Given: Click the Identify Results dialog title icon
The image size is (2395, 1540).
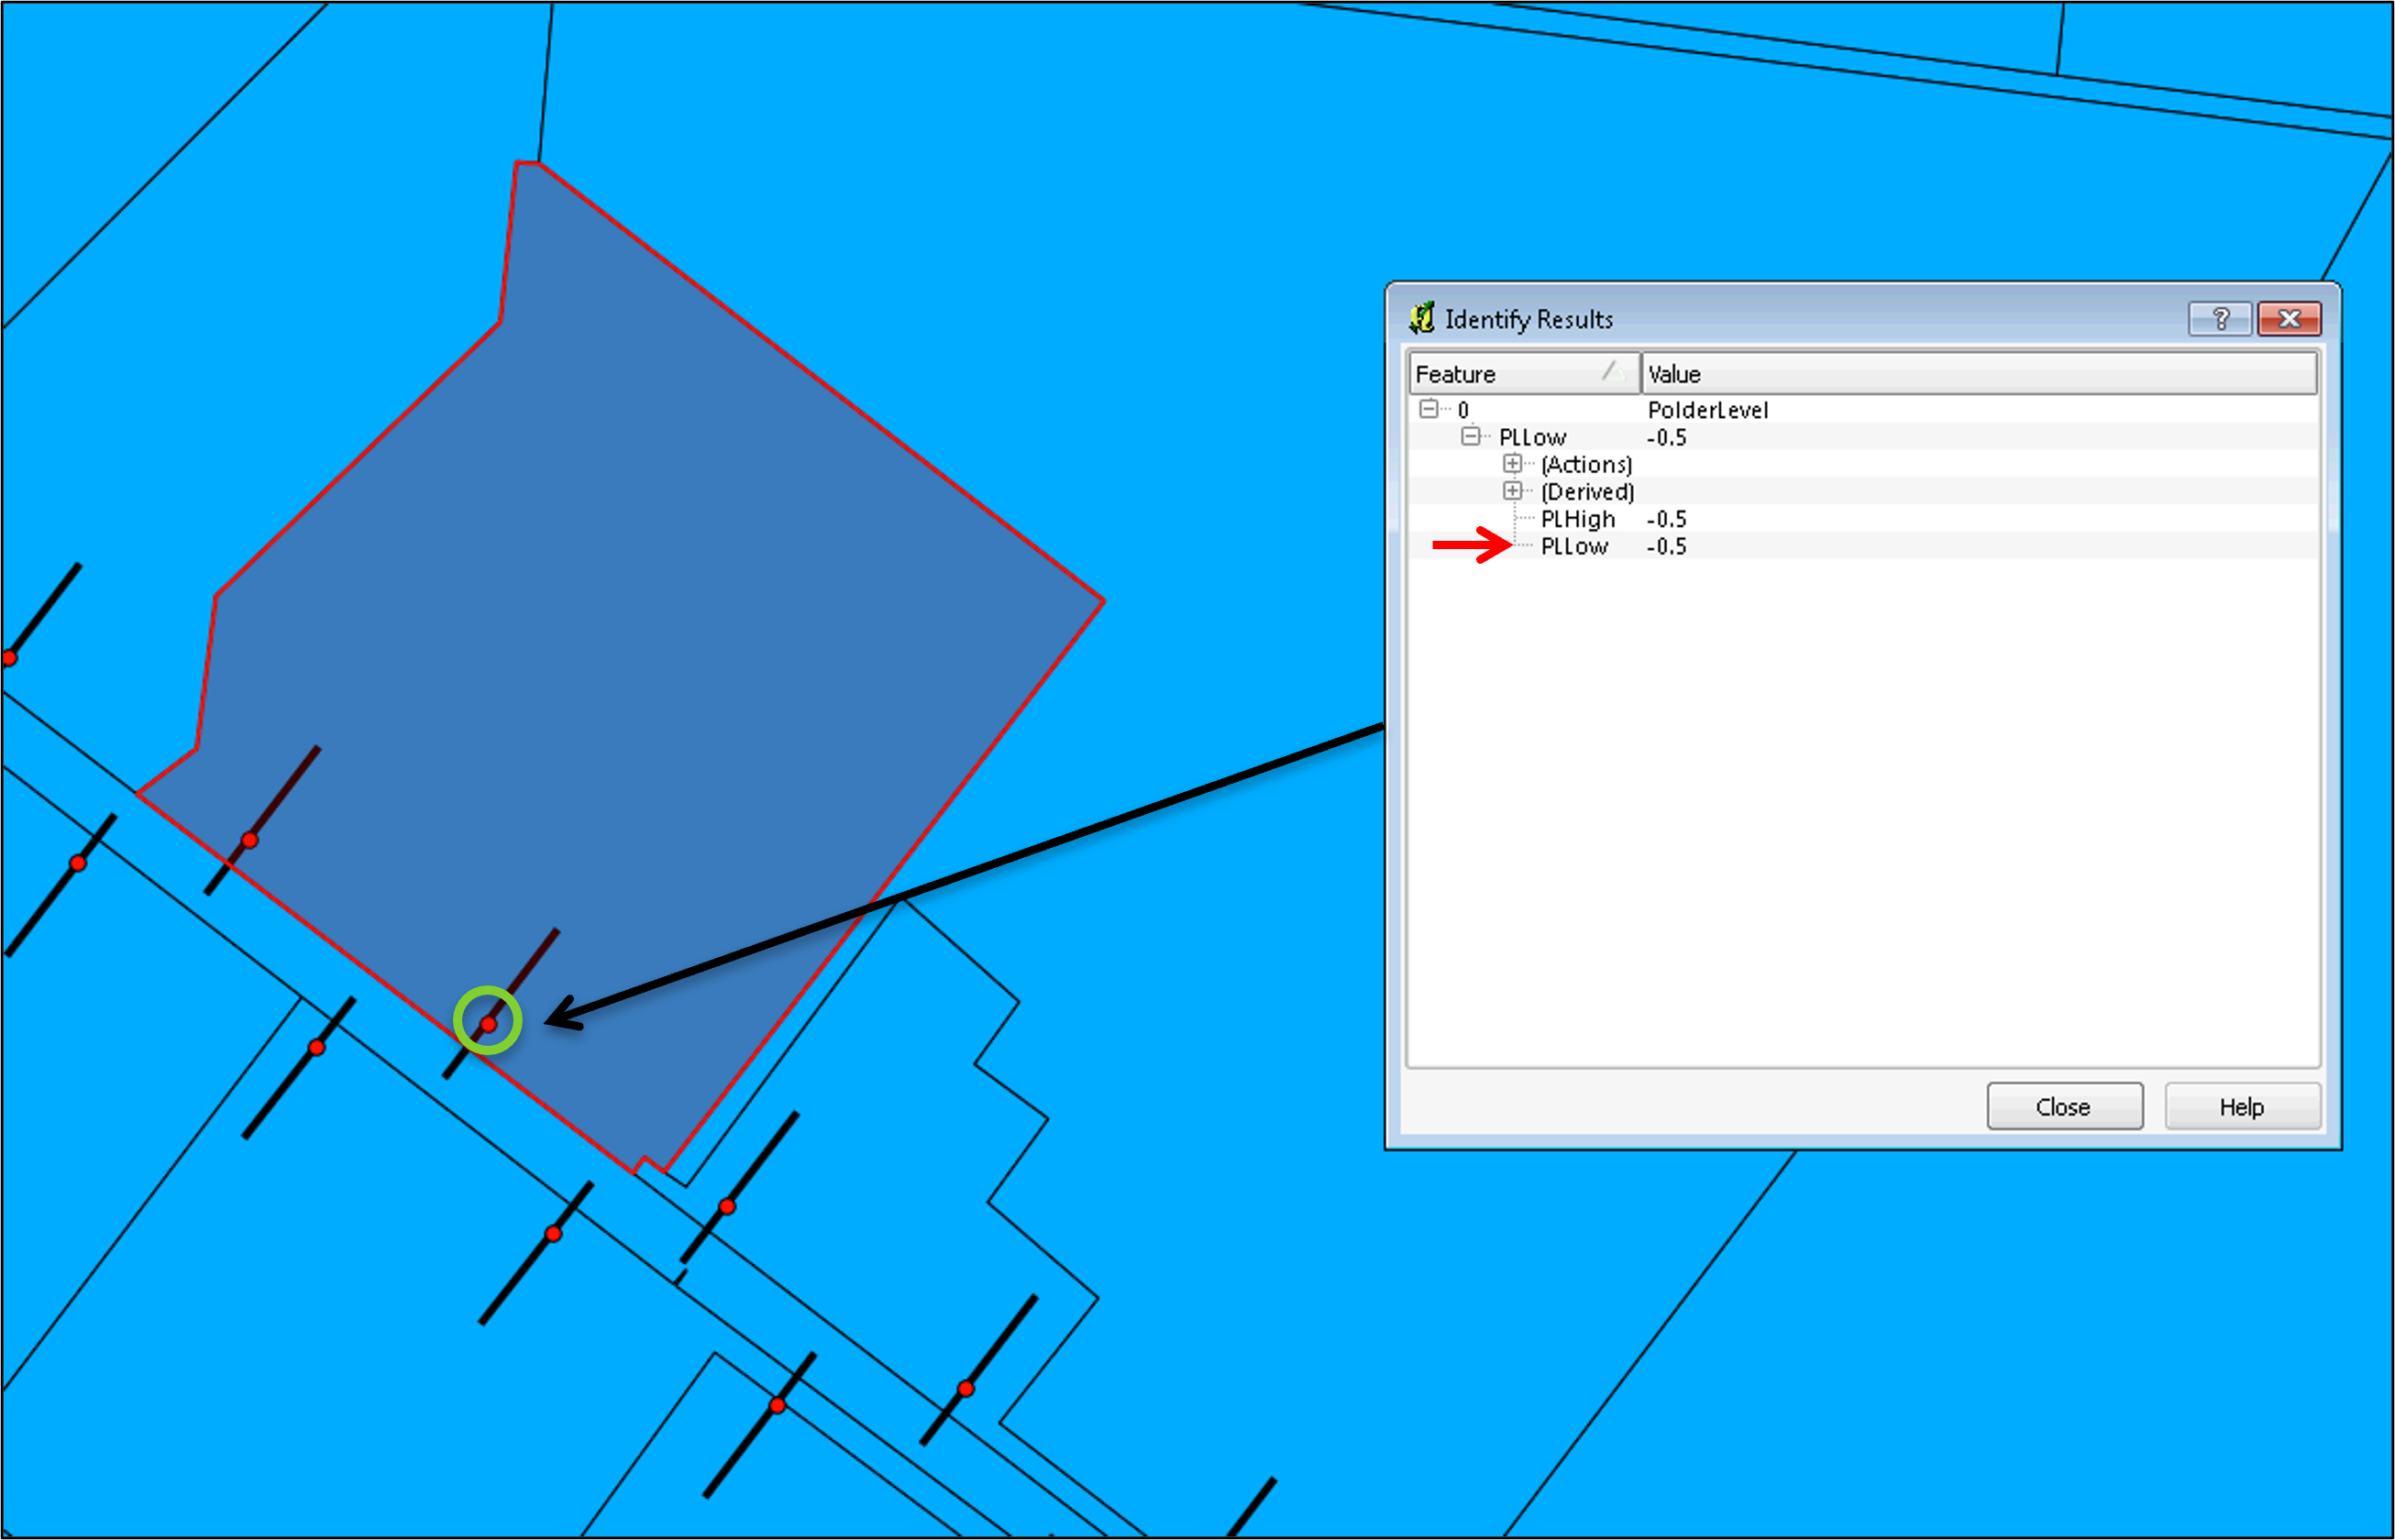Looking at the screenshot, I should [1421, 319].
